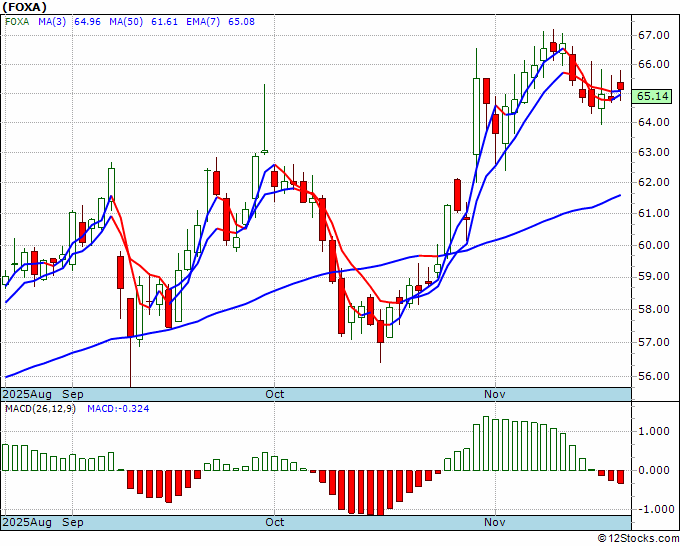Click the last red MACD histogram bar
This screenshot has height=546, width=680.
click(621, 477)
